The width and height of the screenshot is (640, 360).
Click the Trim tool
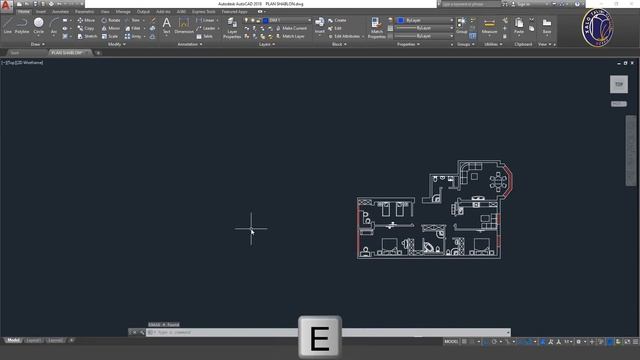133,20
